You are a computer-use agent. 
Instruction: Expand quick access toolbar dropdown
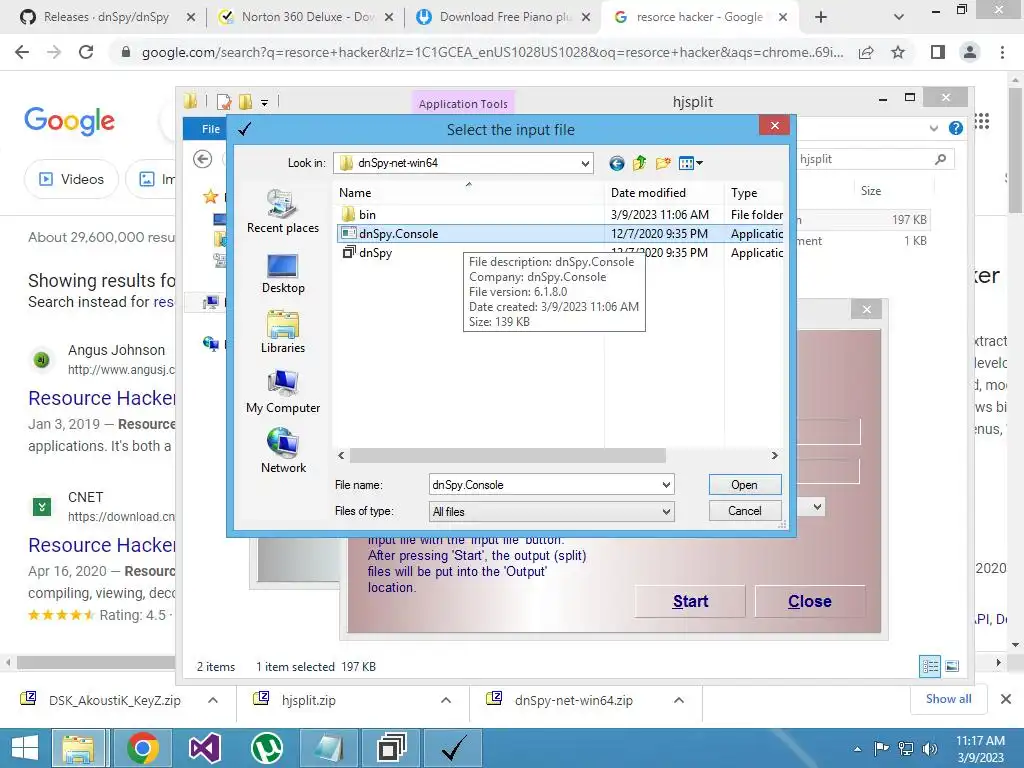[264, 102]
